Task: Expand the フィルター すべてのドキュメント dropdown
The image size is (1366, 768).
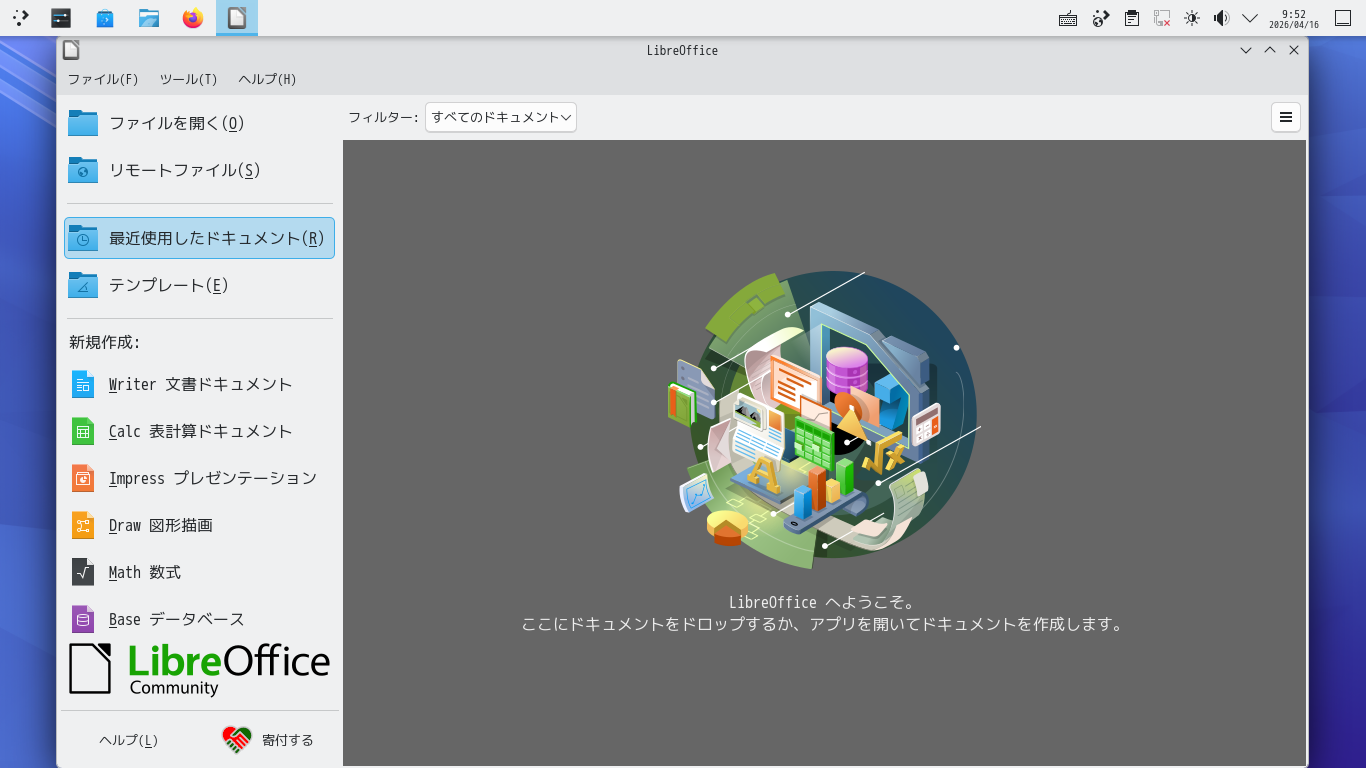Action: click(x=501, y=117)
